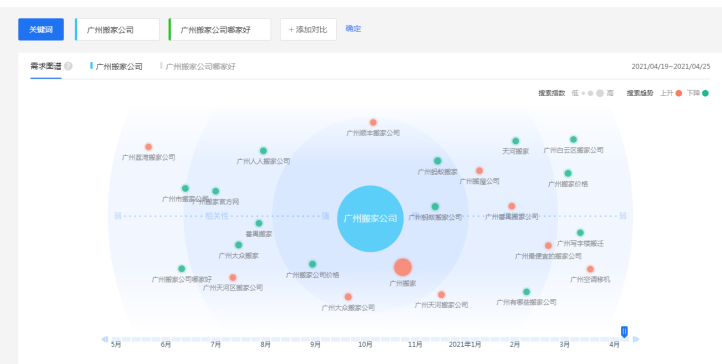722x364 pixels.
Task: Jump timeline to 4月
Action: coord(614,345)
